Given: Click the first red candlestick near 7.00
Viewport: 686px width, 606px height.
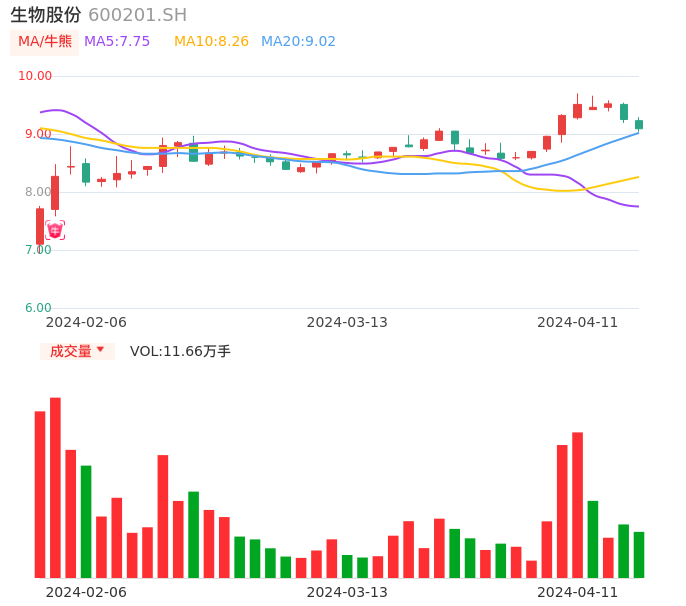Looking at the screenshot, I should point(40,226).
